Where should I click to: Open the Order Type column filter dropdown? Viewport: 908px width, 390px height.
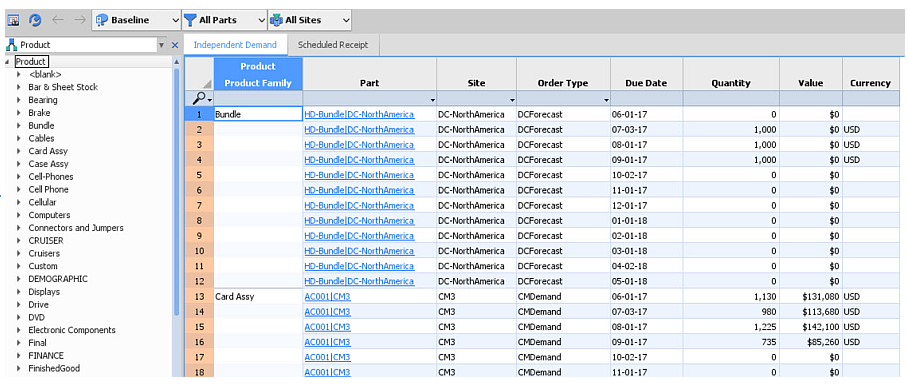coord(606,100)
